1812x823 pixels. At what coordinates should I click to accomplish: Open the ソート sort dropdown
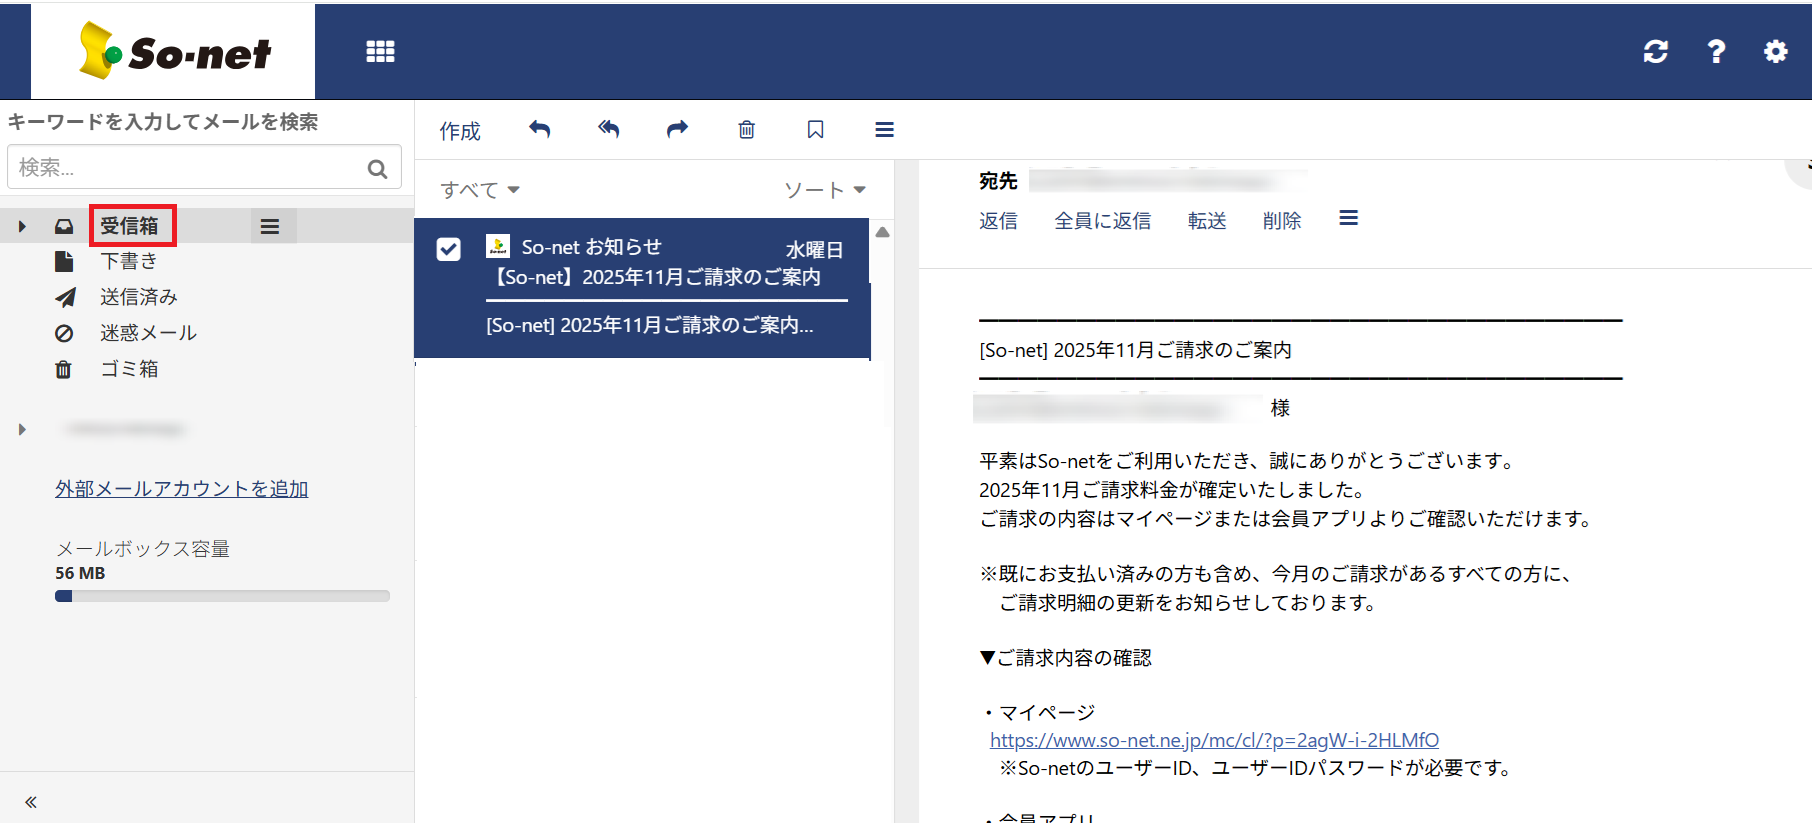pyautogui.click(x=824, y=190)
